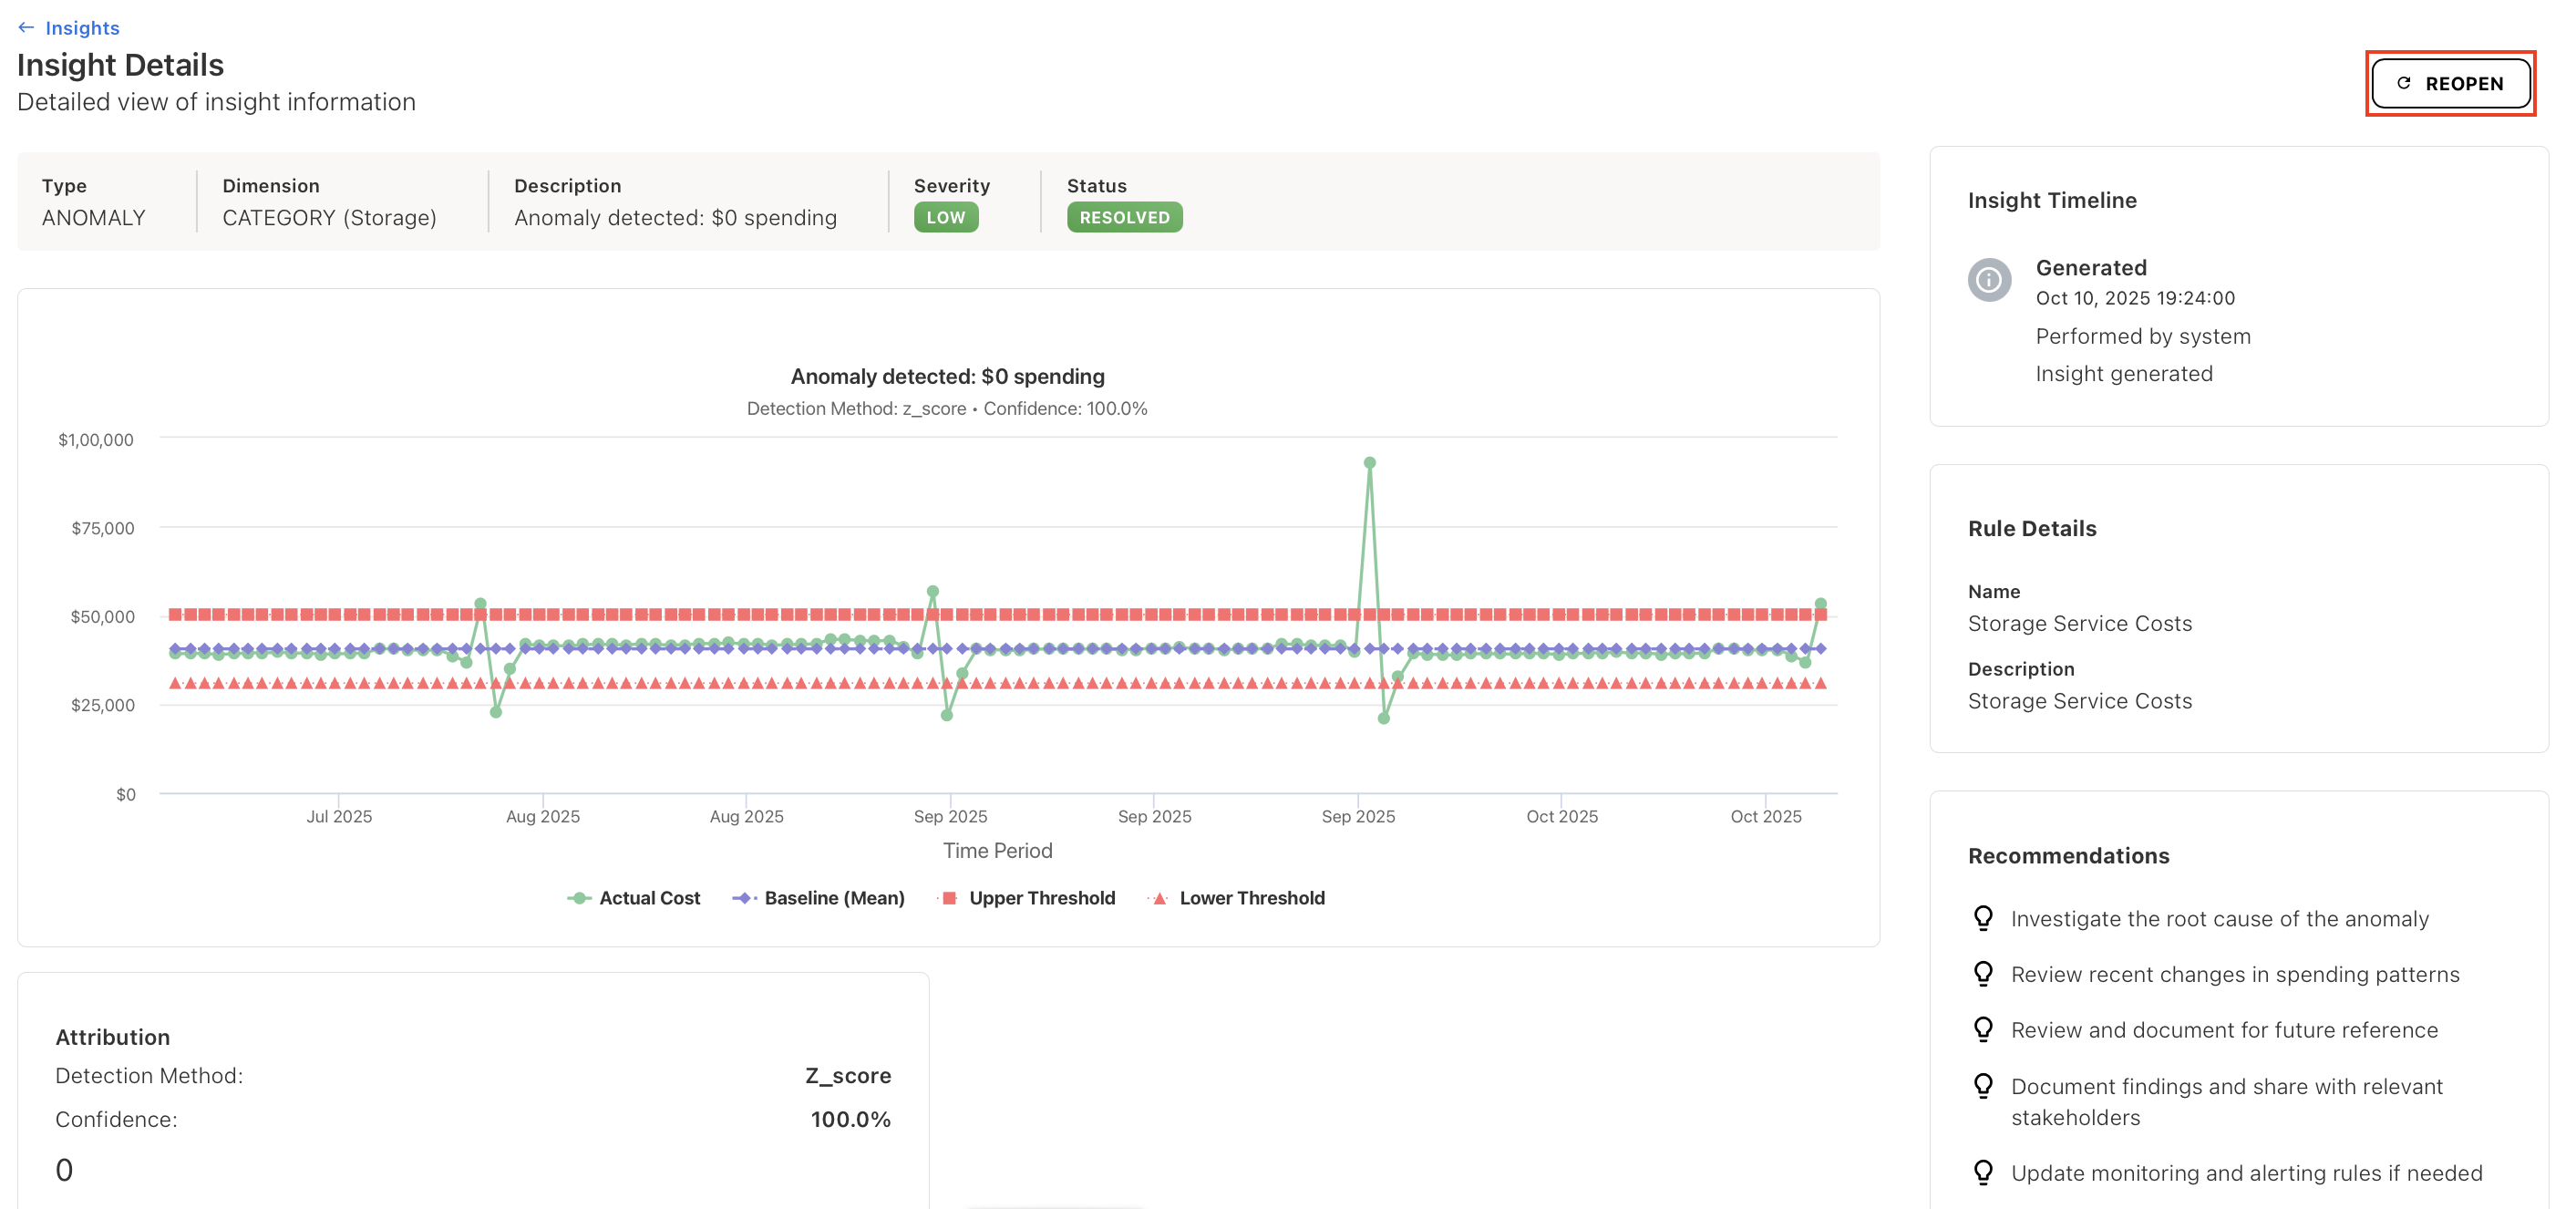Click lightbulb icon beside Review recent changes

click(1983, 974)
